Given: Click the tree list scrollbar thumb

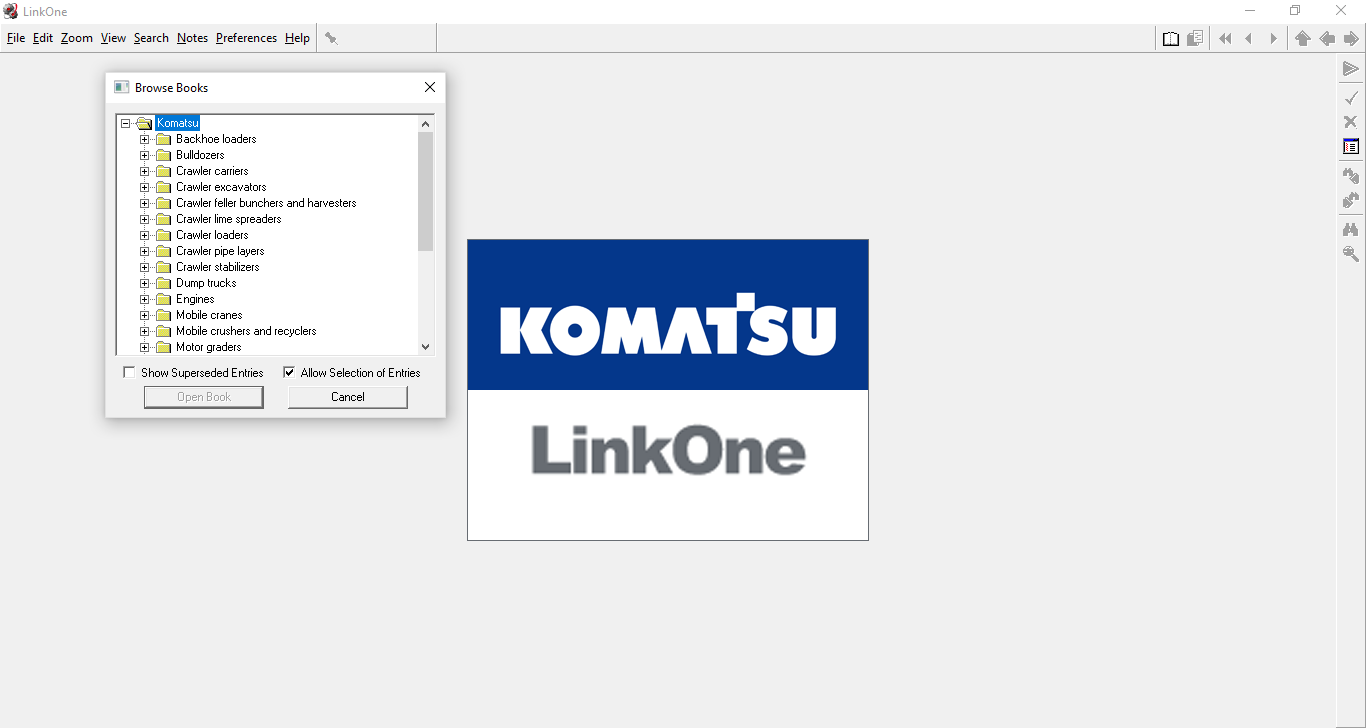Looking at the screenshot, I should 426,191.
